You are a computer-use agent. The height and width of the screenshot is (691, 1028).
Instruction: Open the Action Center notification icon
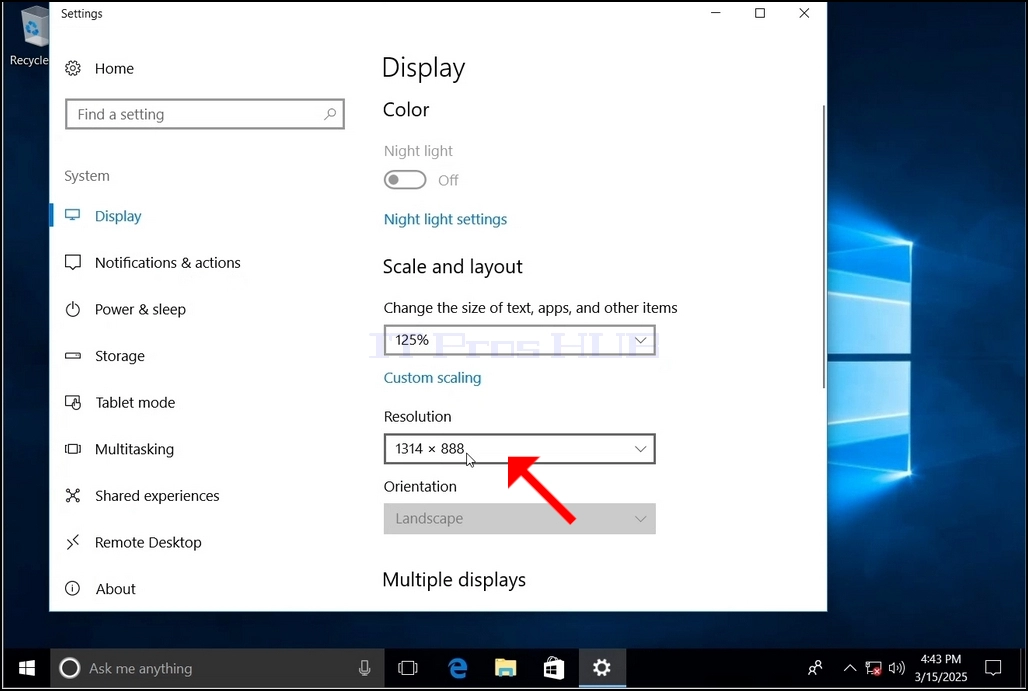(993, 668)
